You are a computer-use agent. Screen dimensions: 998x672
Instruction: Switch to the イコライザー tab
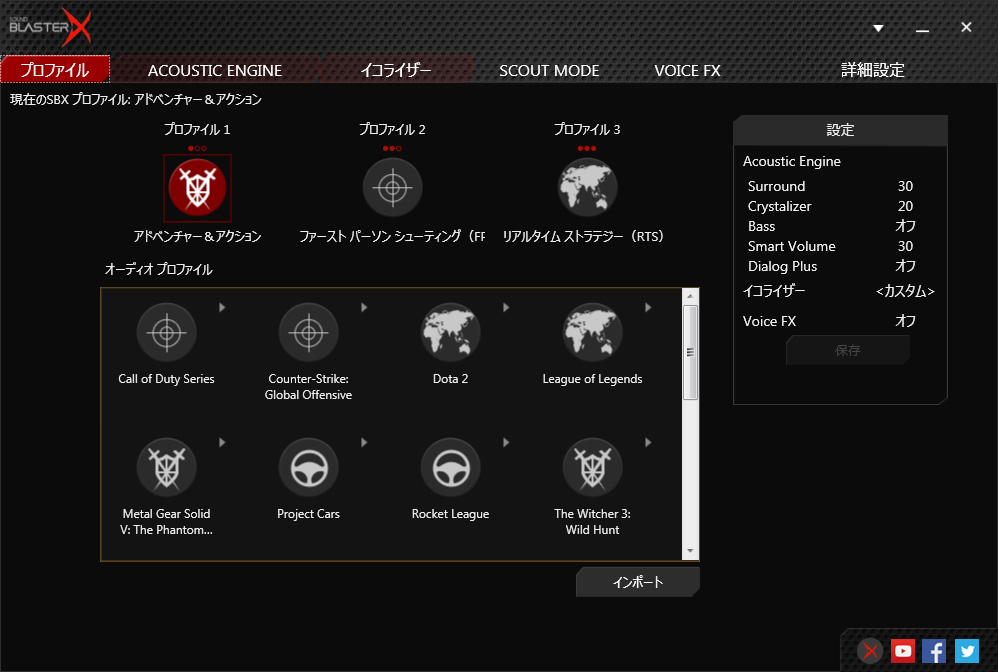[x=396, y=70]
